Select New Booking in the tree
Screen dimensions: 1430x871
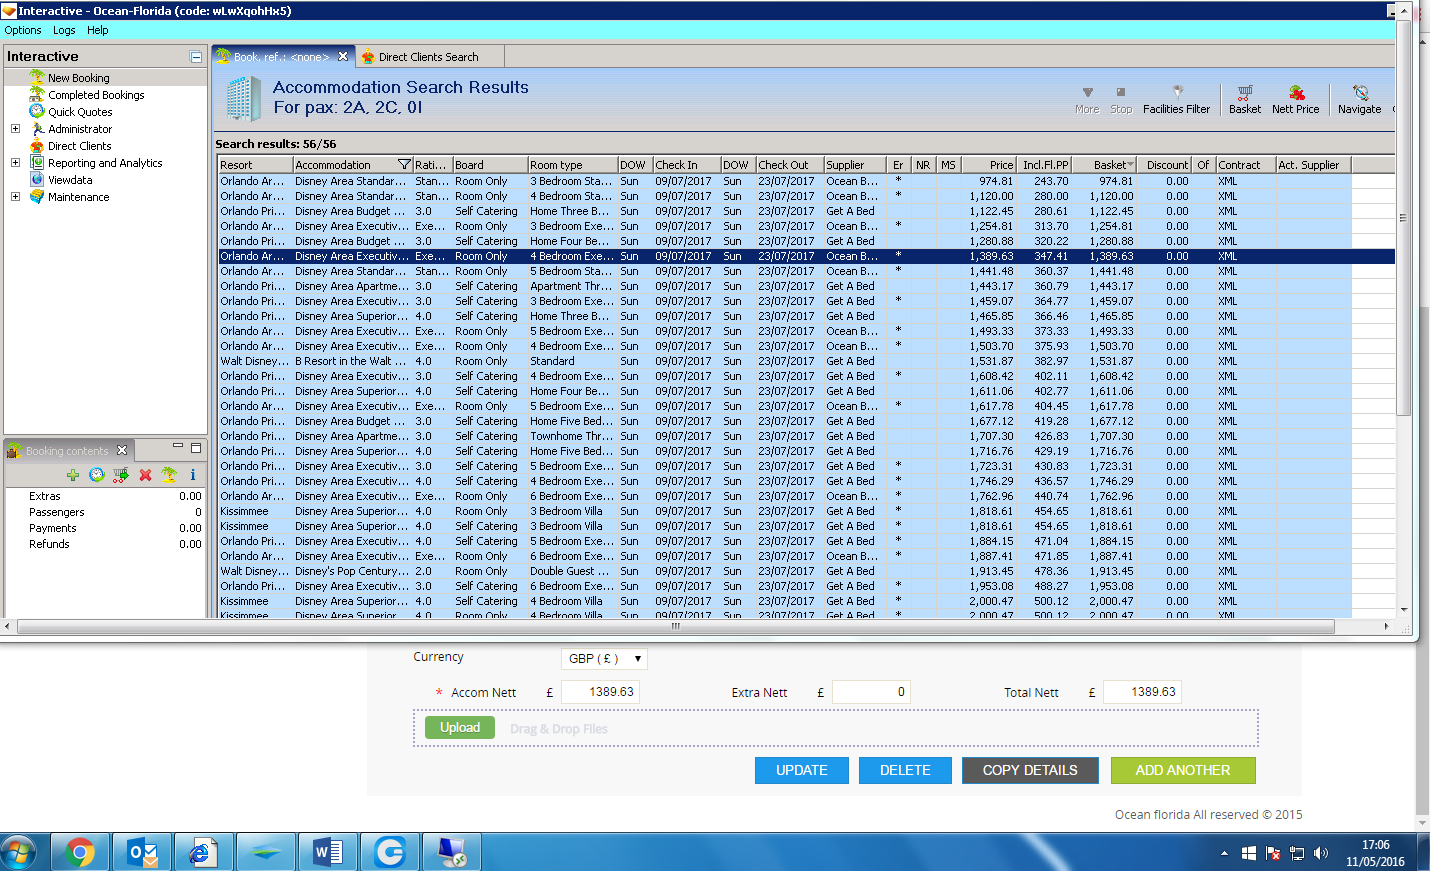79,78
